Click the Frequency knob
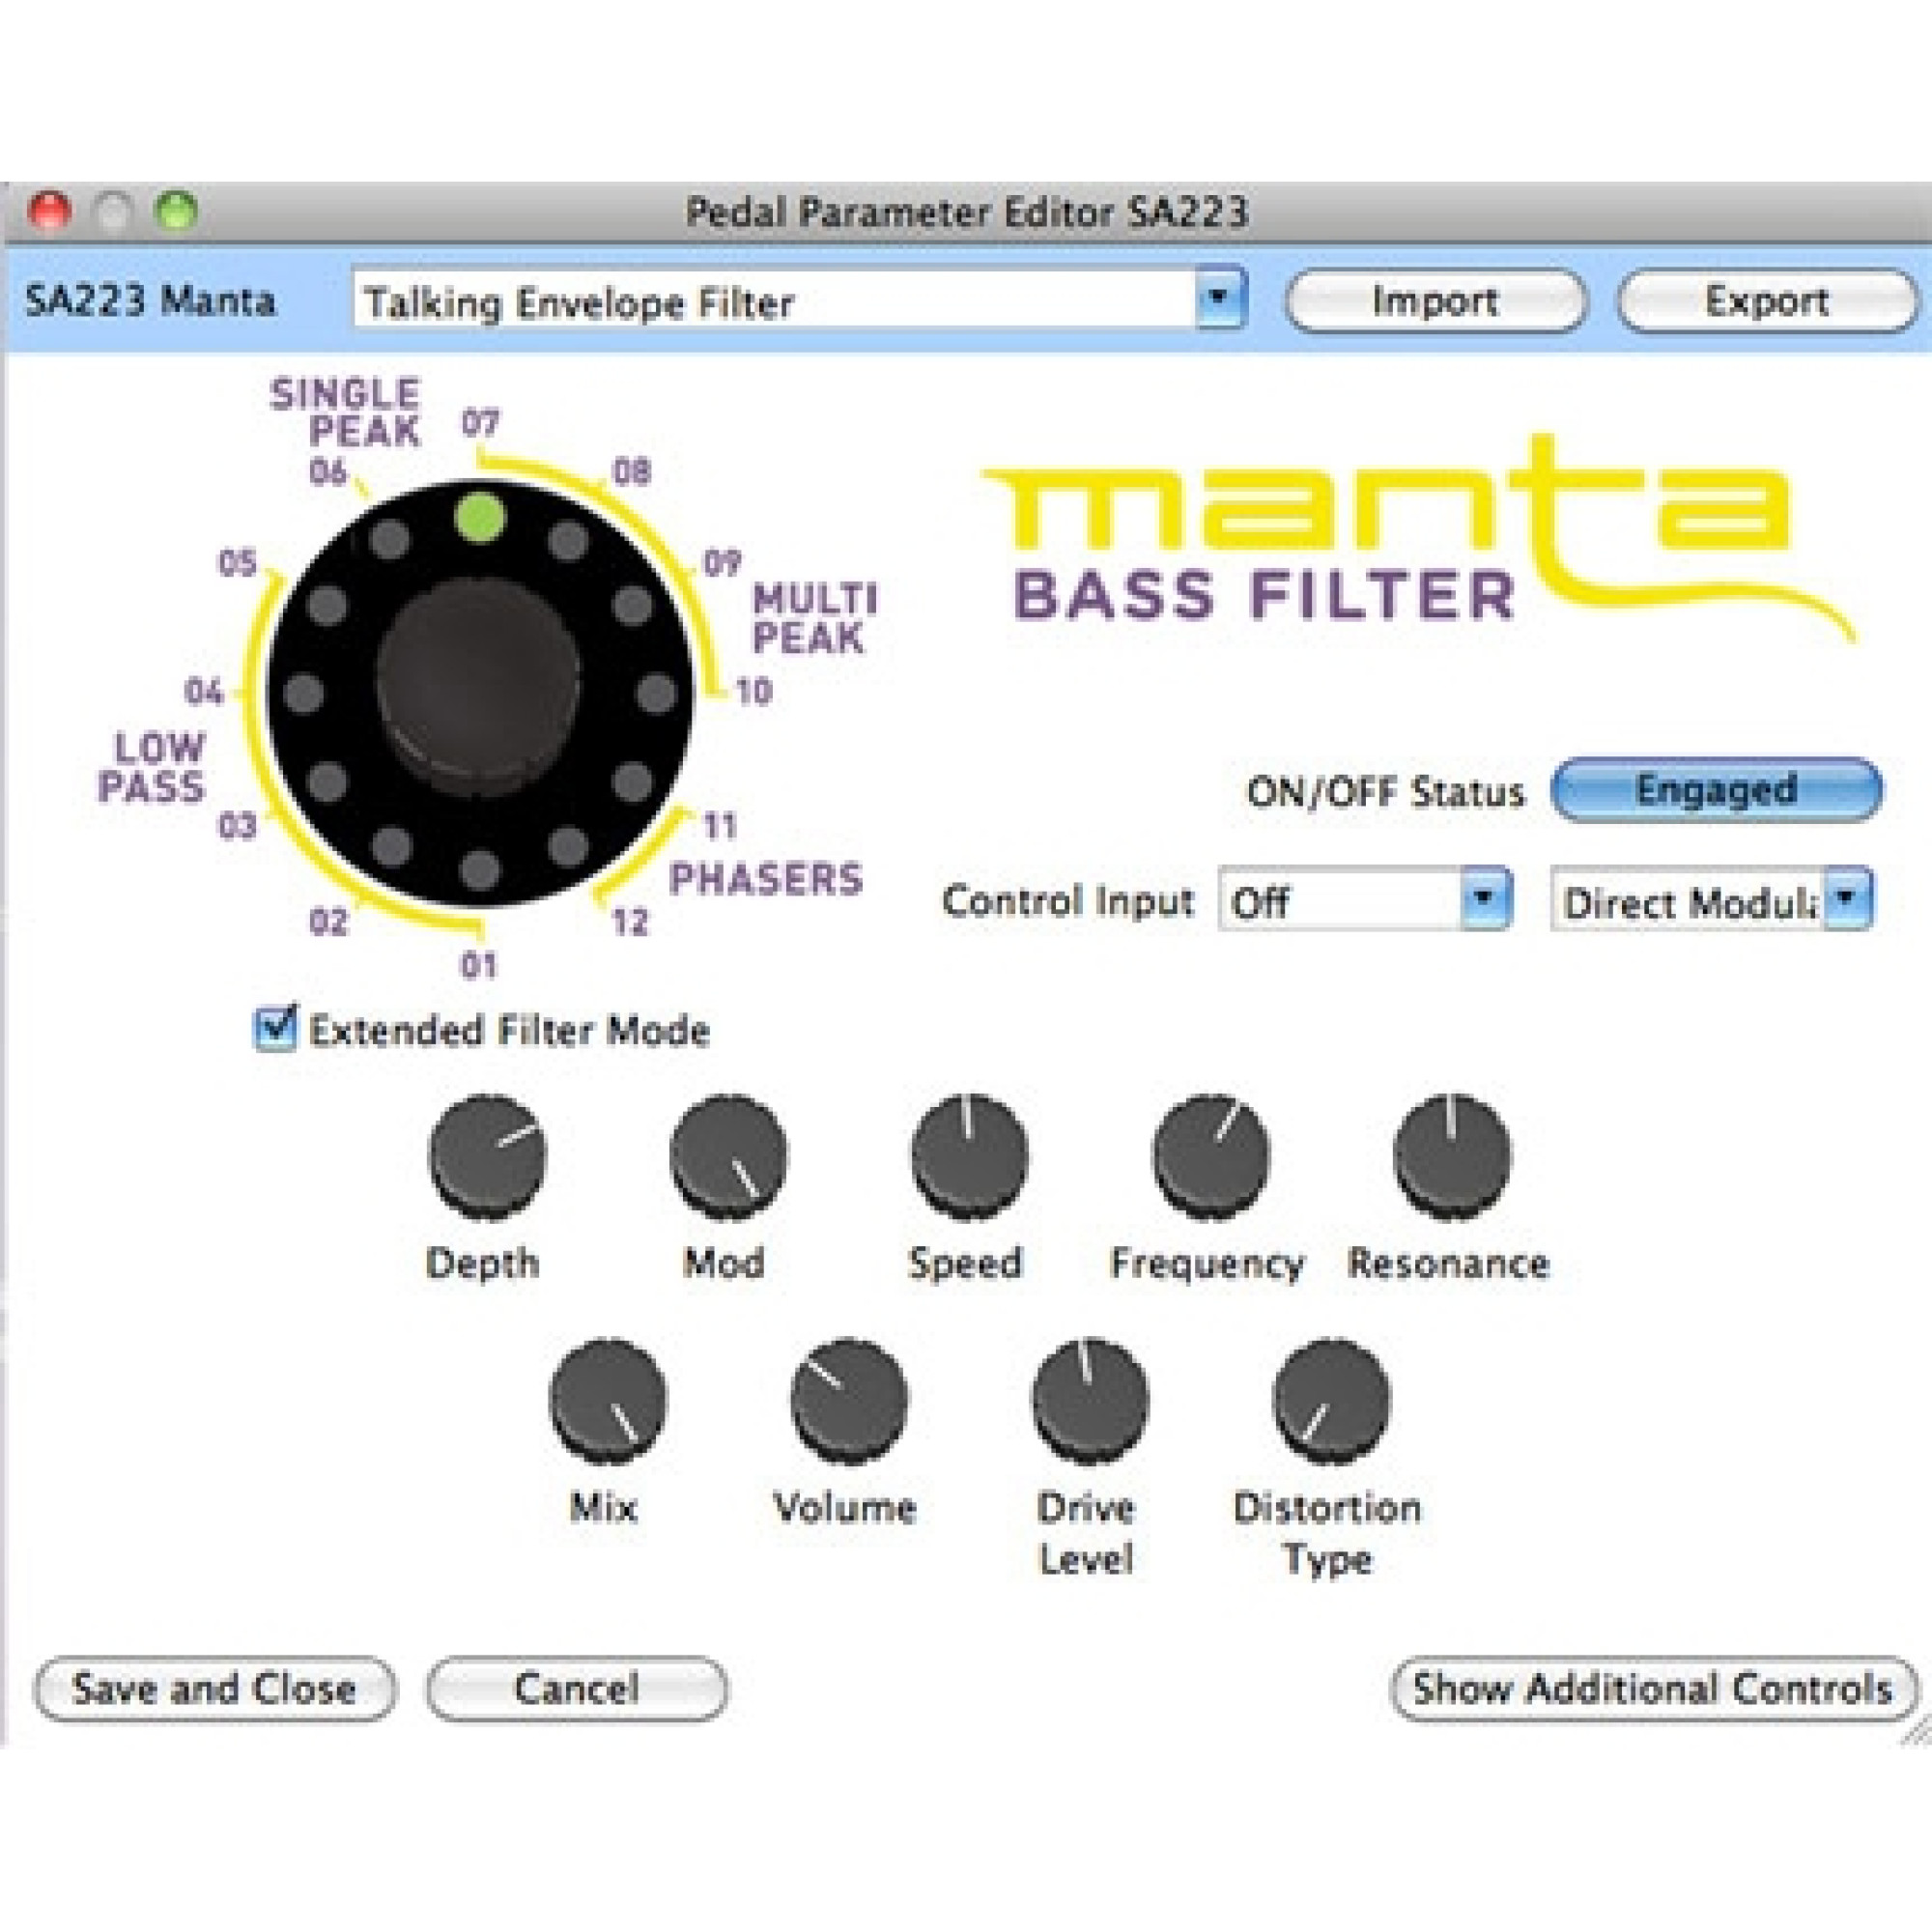Image resolution: width=1932 pixels, height=1932 pixels. 1210,1155
